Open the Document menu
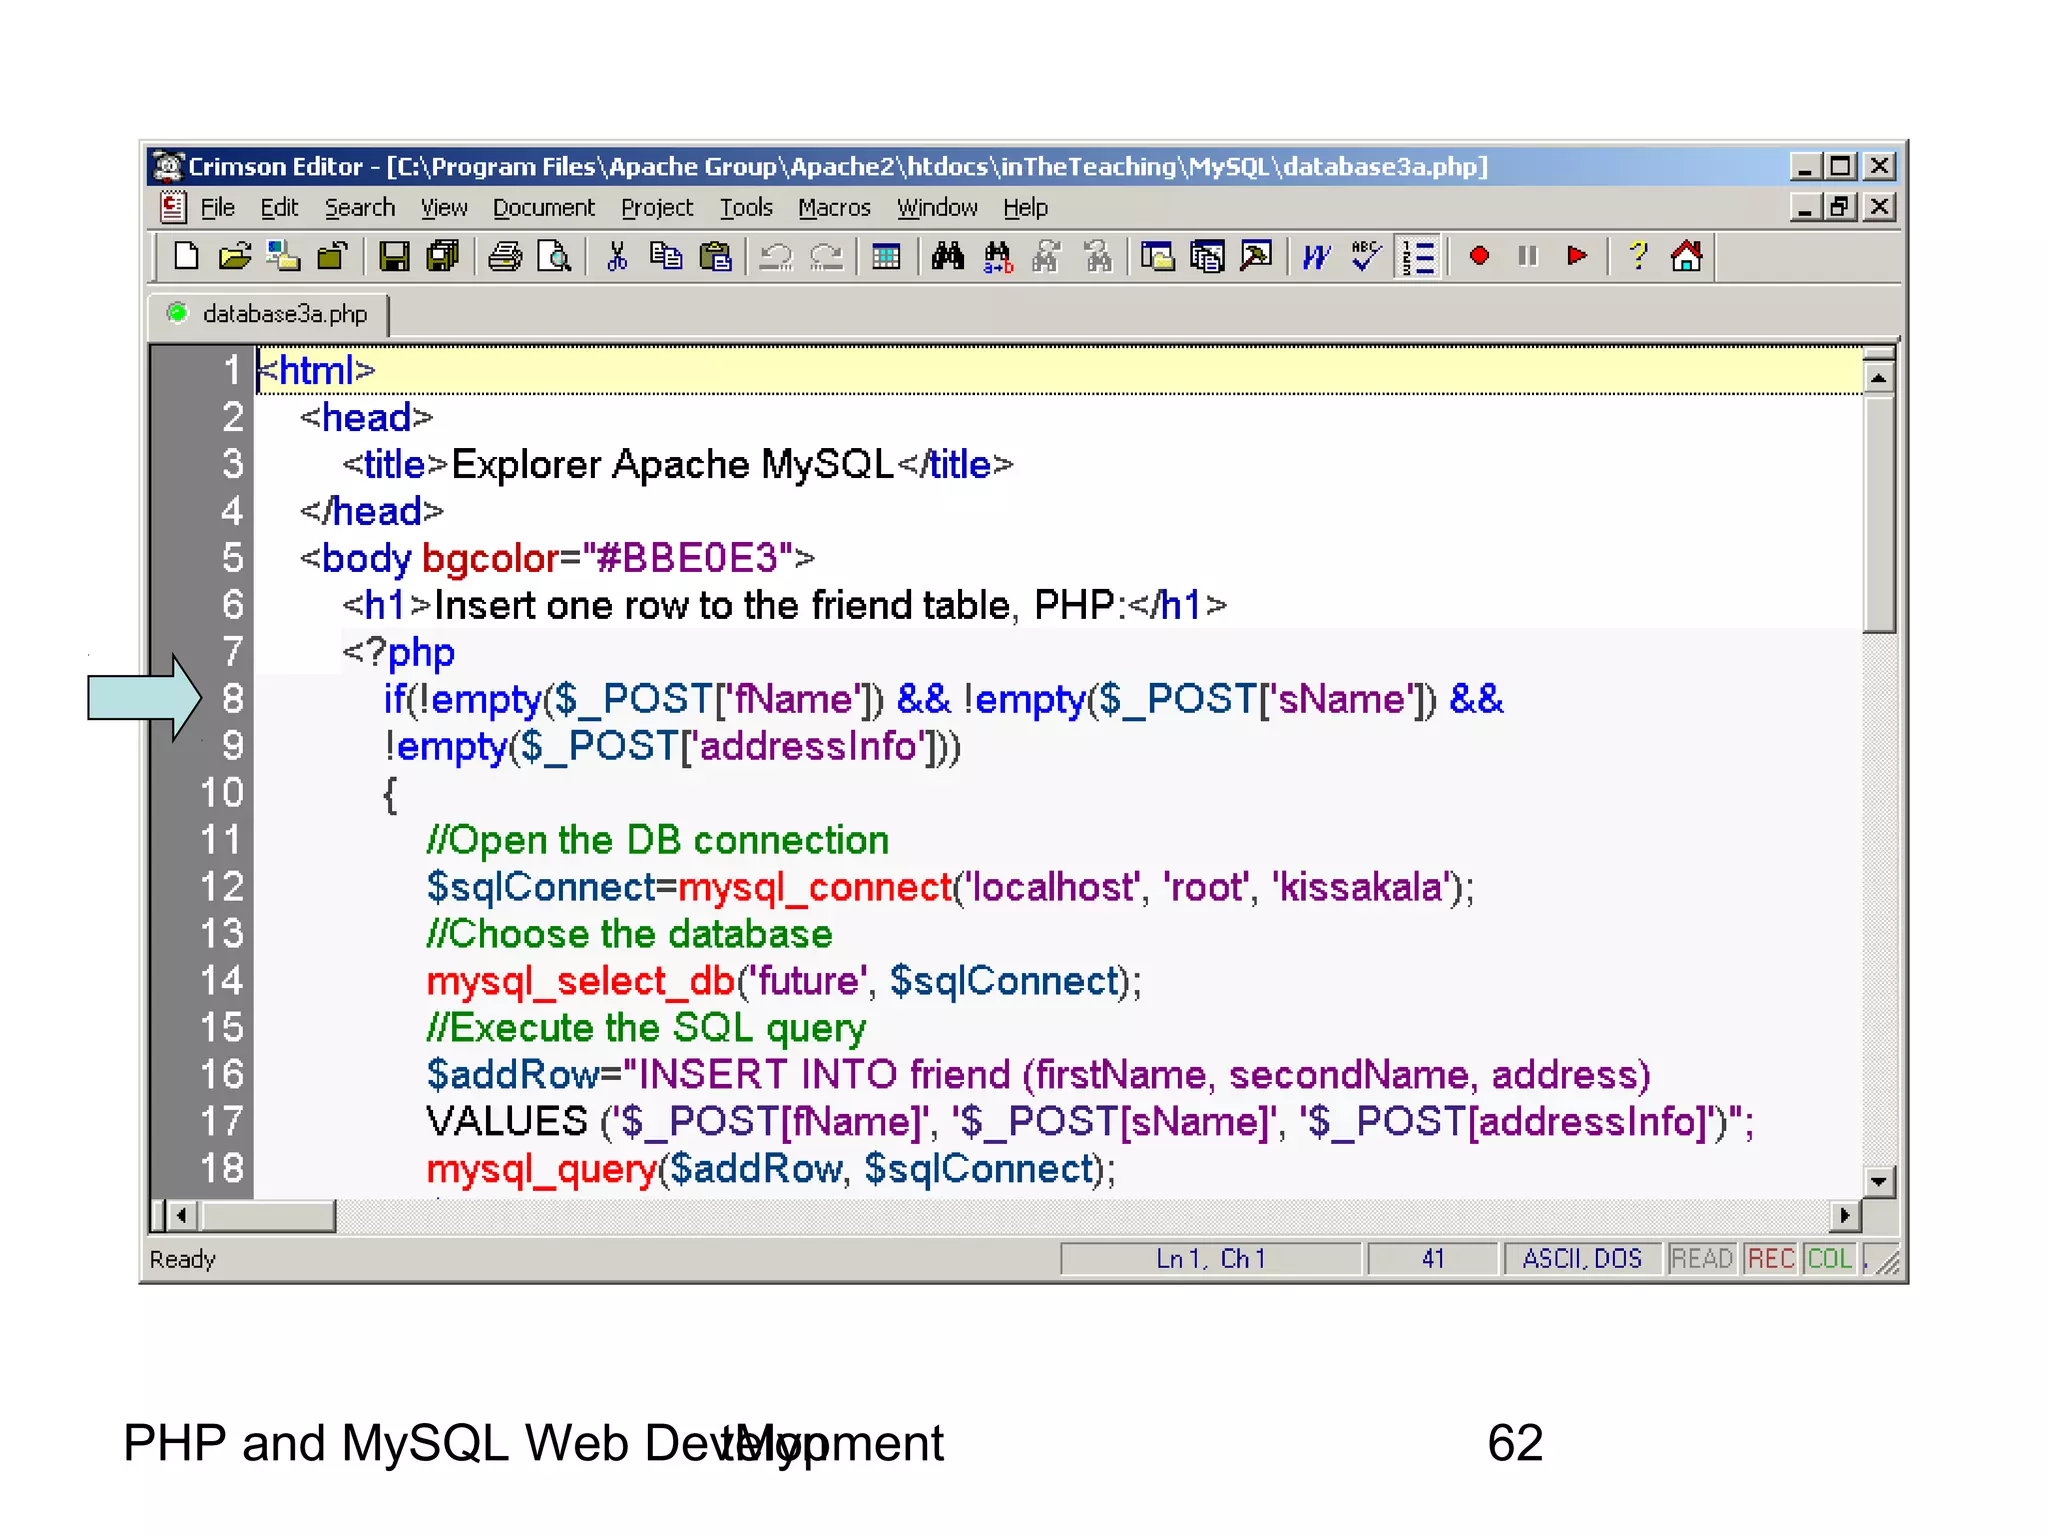Image resolution: width=2048 pixels, height=1536 pixels. 544,208
